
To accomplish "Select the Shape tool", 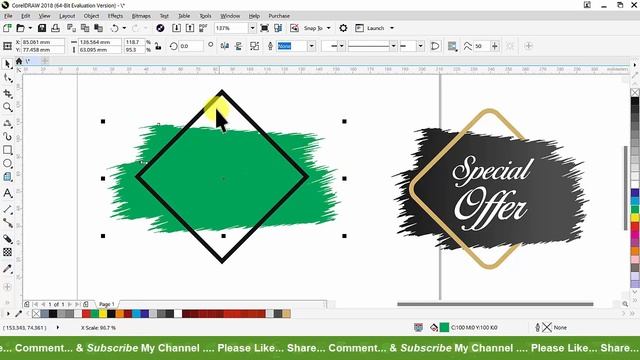I will (x=7, y=78).
